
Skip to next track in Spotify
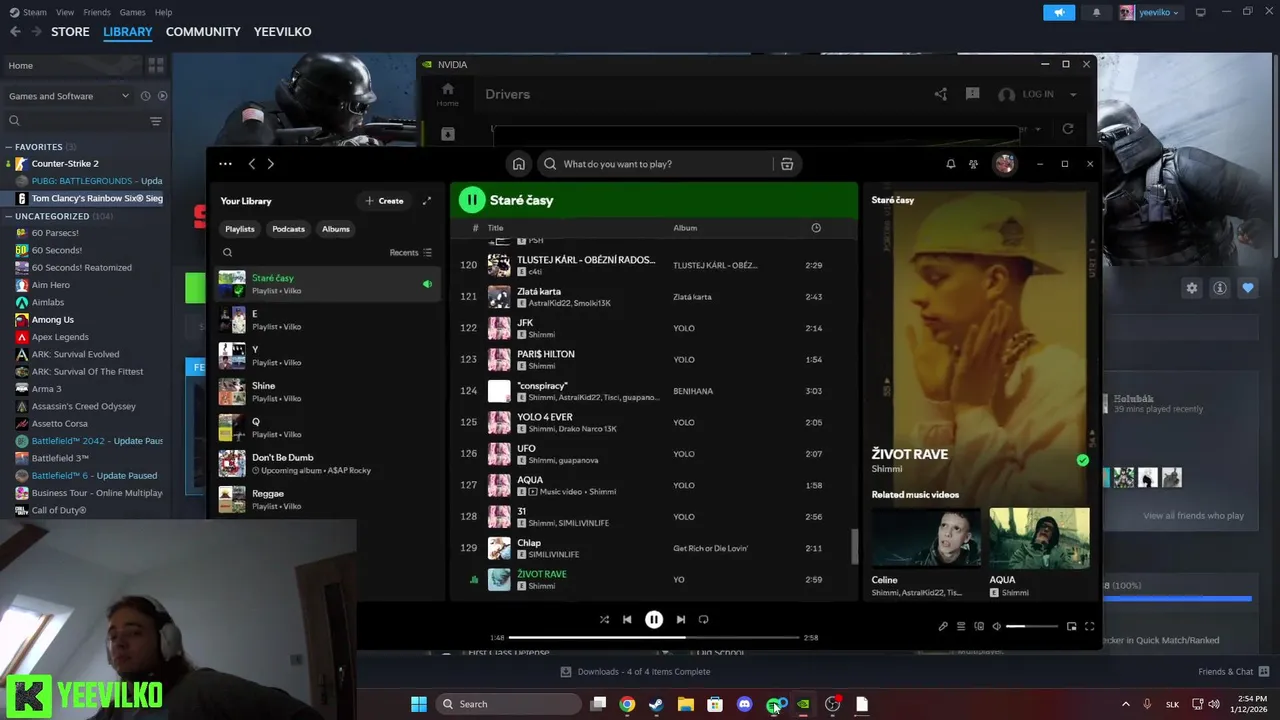coord(680,619)
